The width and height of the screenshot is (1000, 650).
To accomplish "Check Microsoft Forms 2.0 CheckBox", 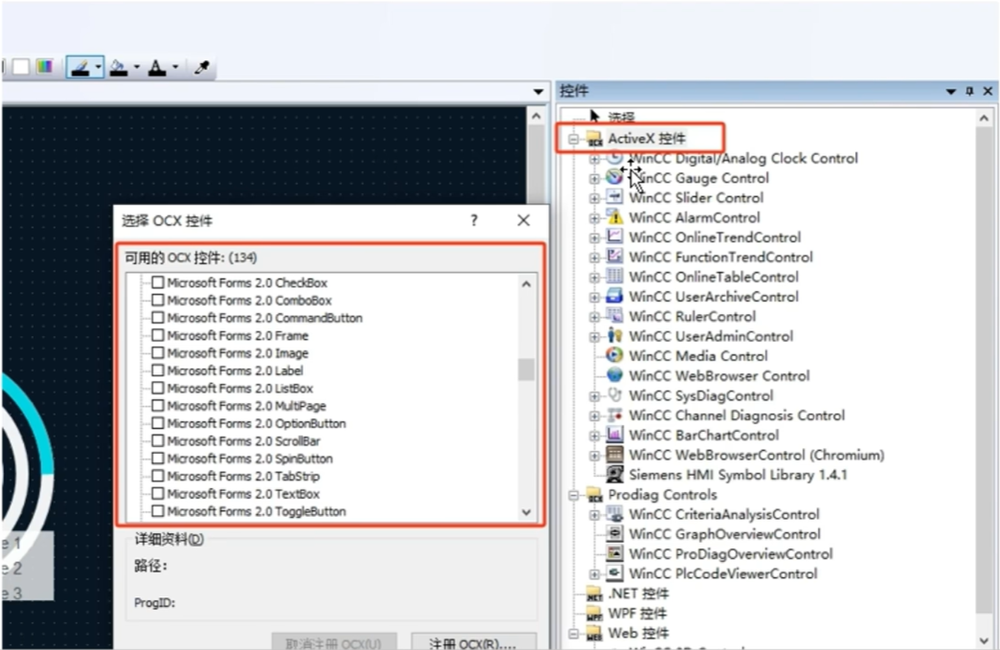I will click(x=157, y=283).
